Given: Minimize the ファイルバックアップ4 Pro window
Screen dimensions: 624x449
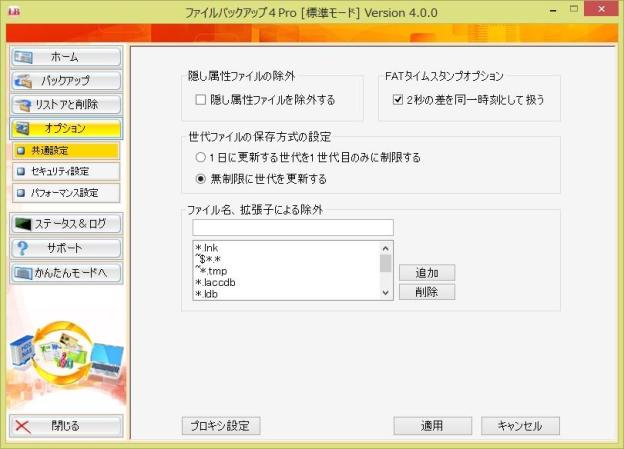Looking at the screenshot, I should click(553, 11).
